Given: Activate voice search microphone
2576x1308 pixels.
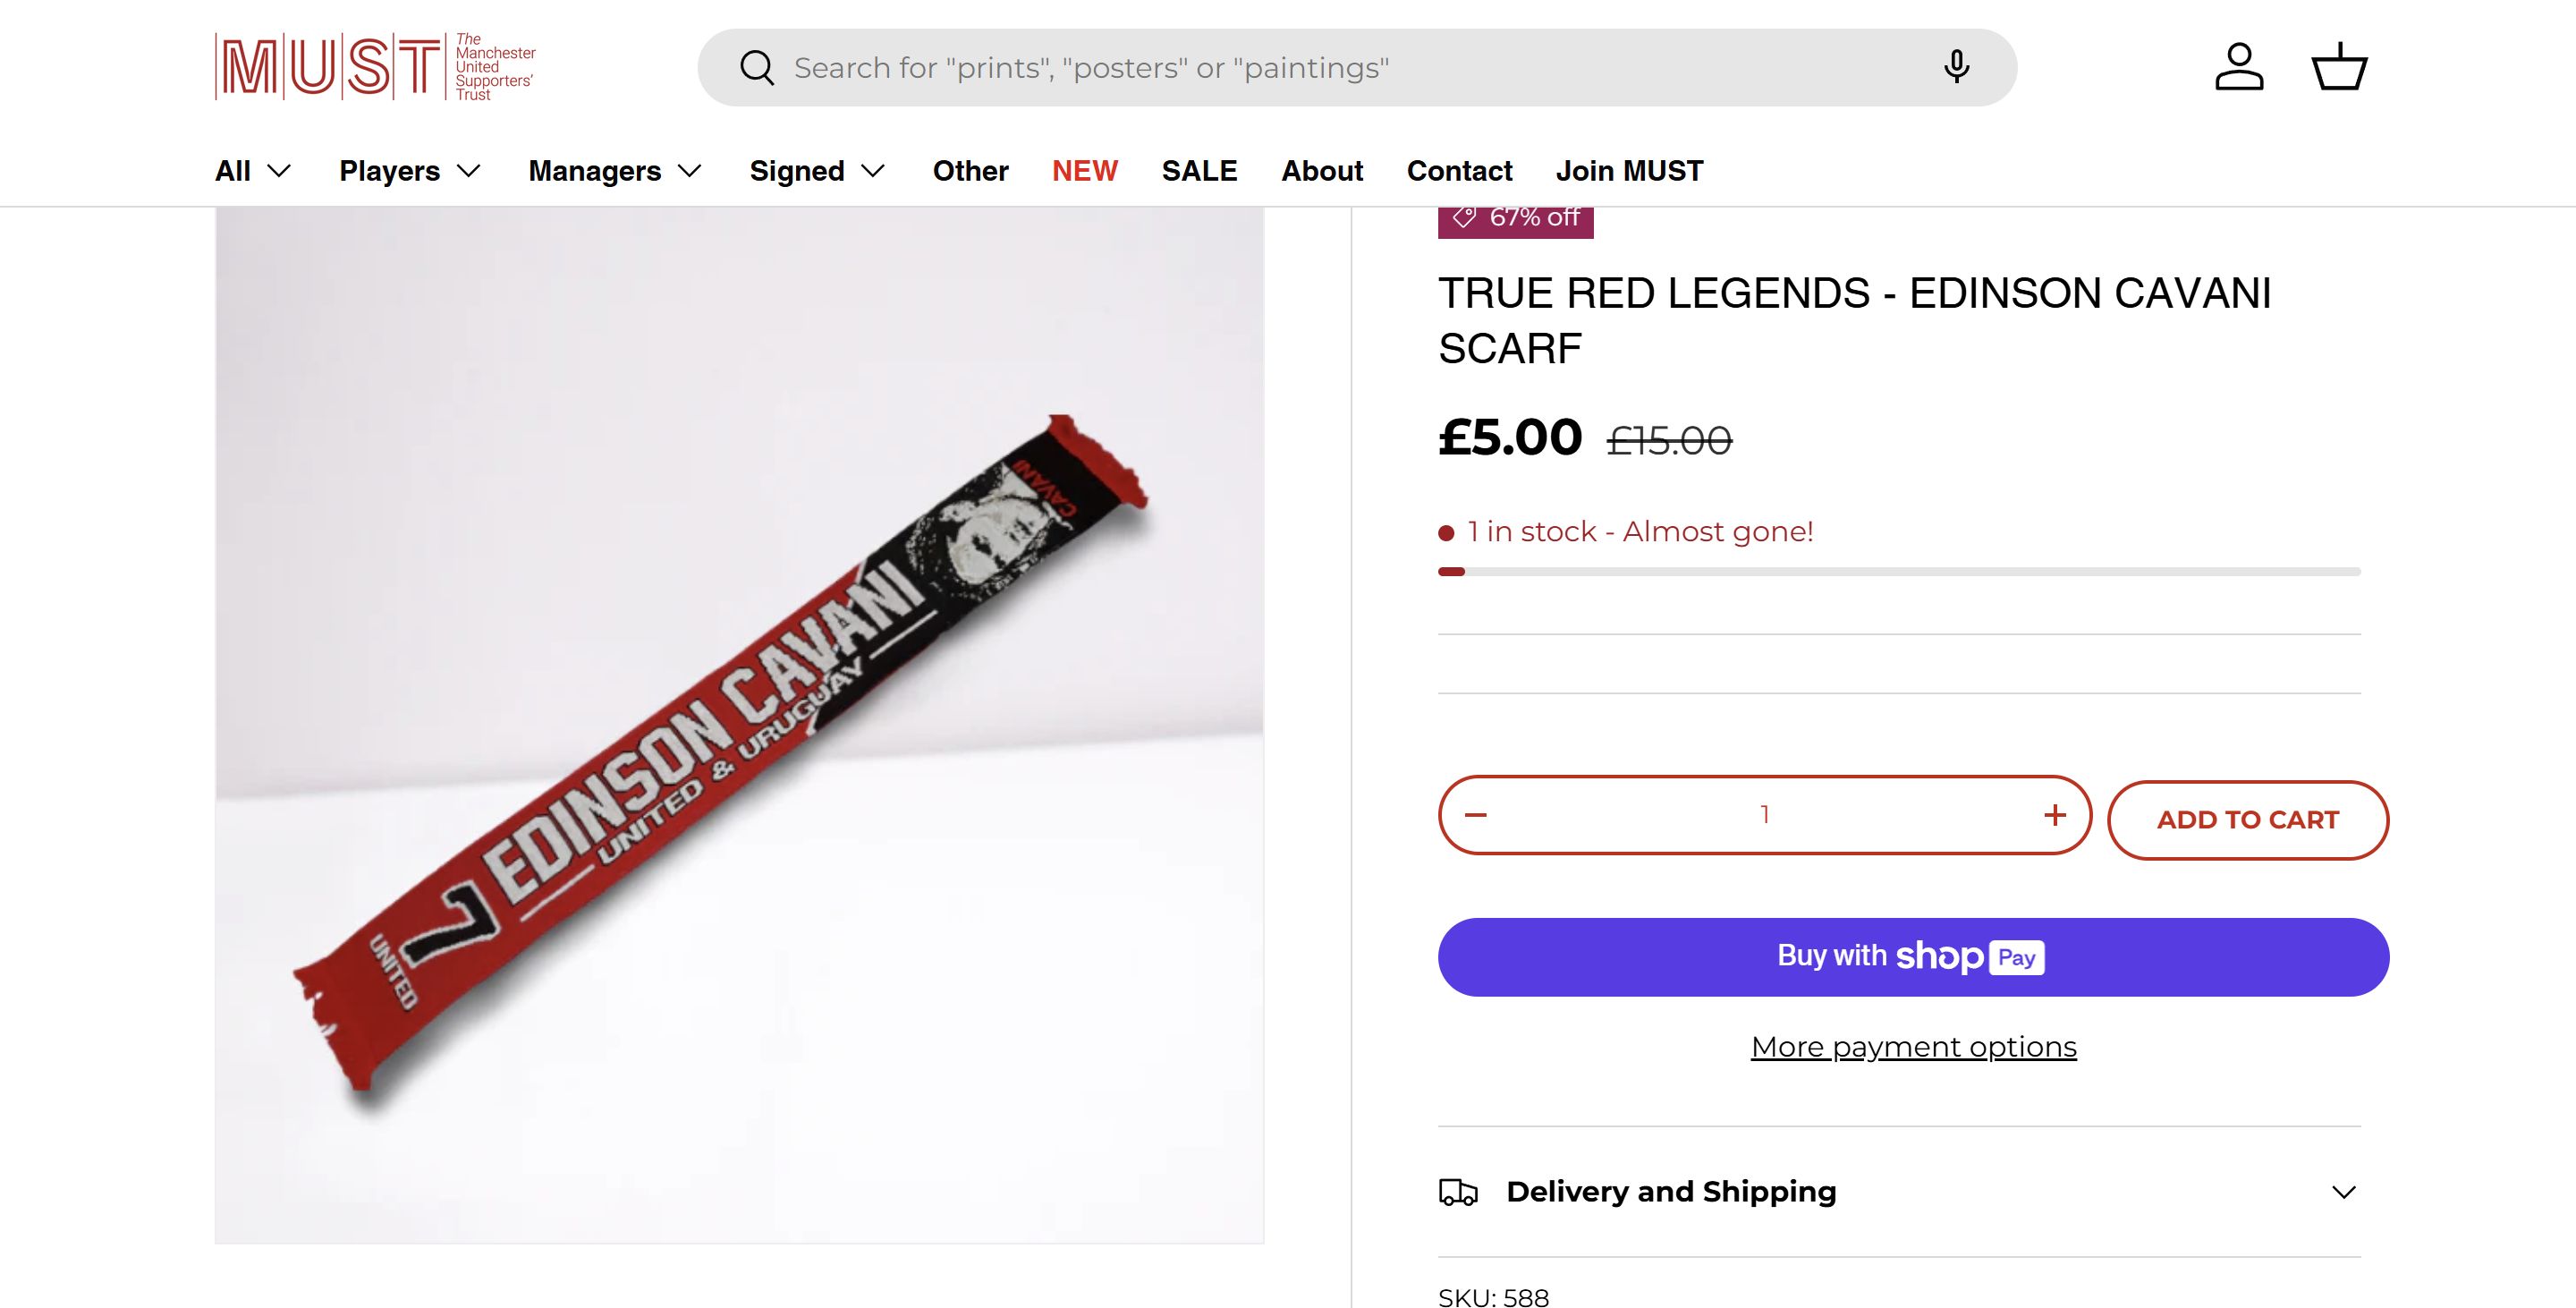Looking at the screenshot, I should (x=1956, y=67).
